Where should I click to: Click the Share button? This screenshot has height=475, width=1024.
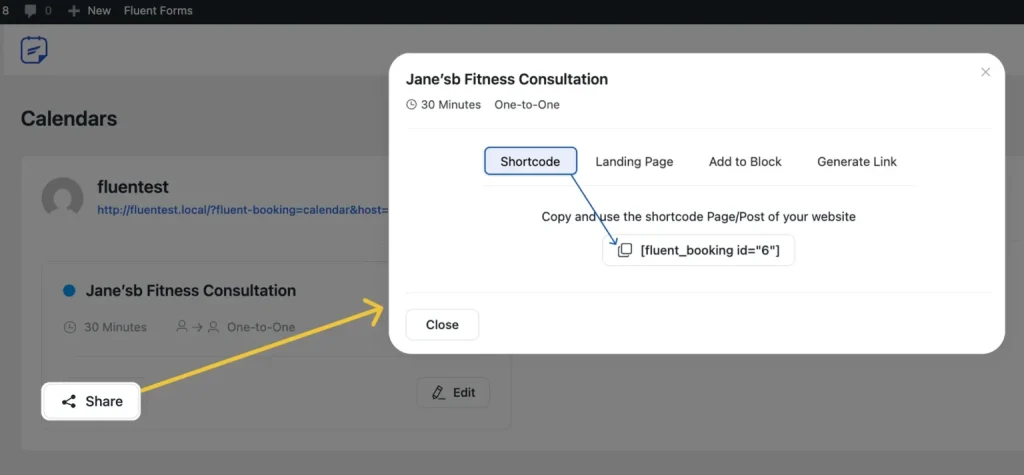coord(91,401)
